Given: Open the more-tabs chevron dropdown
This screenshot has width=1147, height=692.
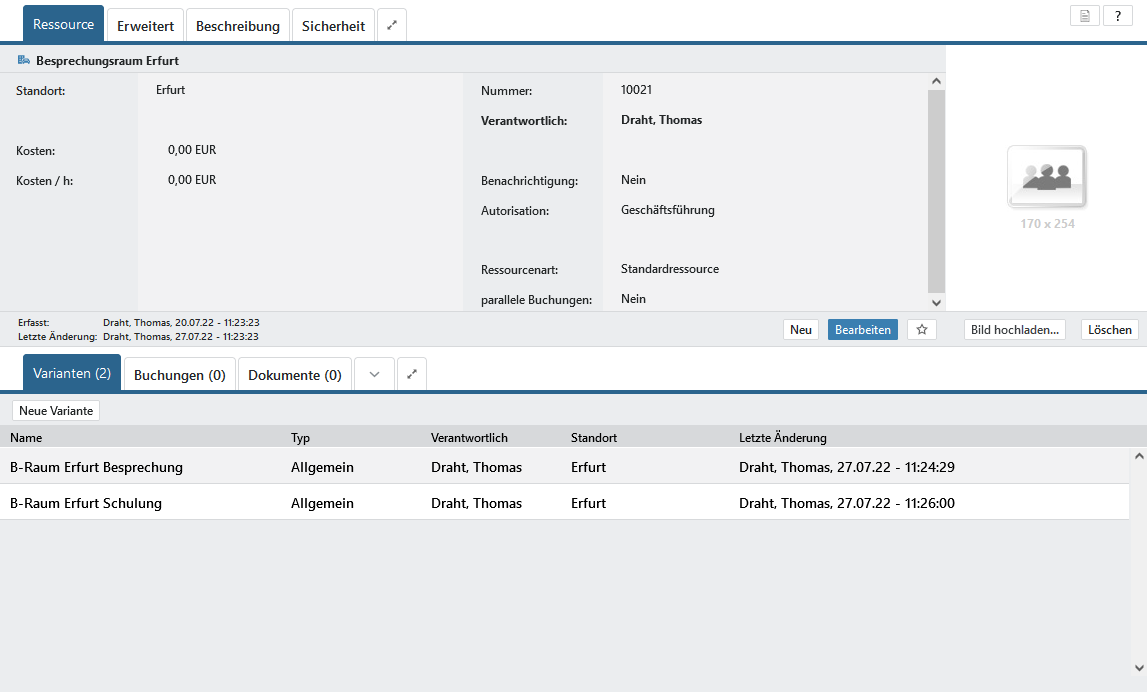Looking at the screenshot, I should click(x=374, y=374).
